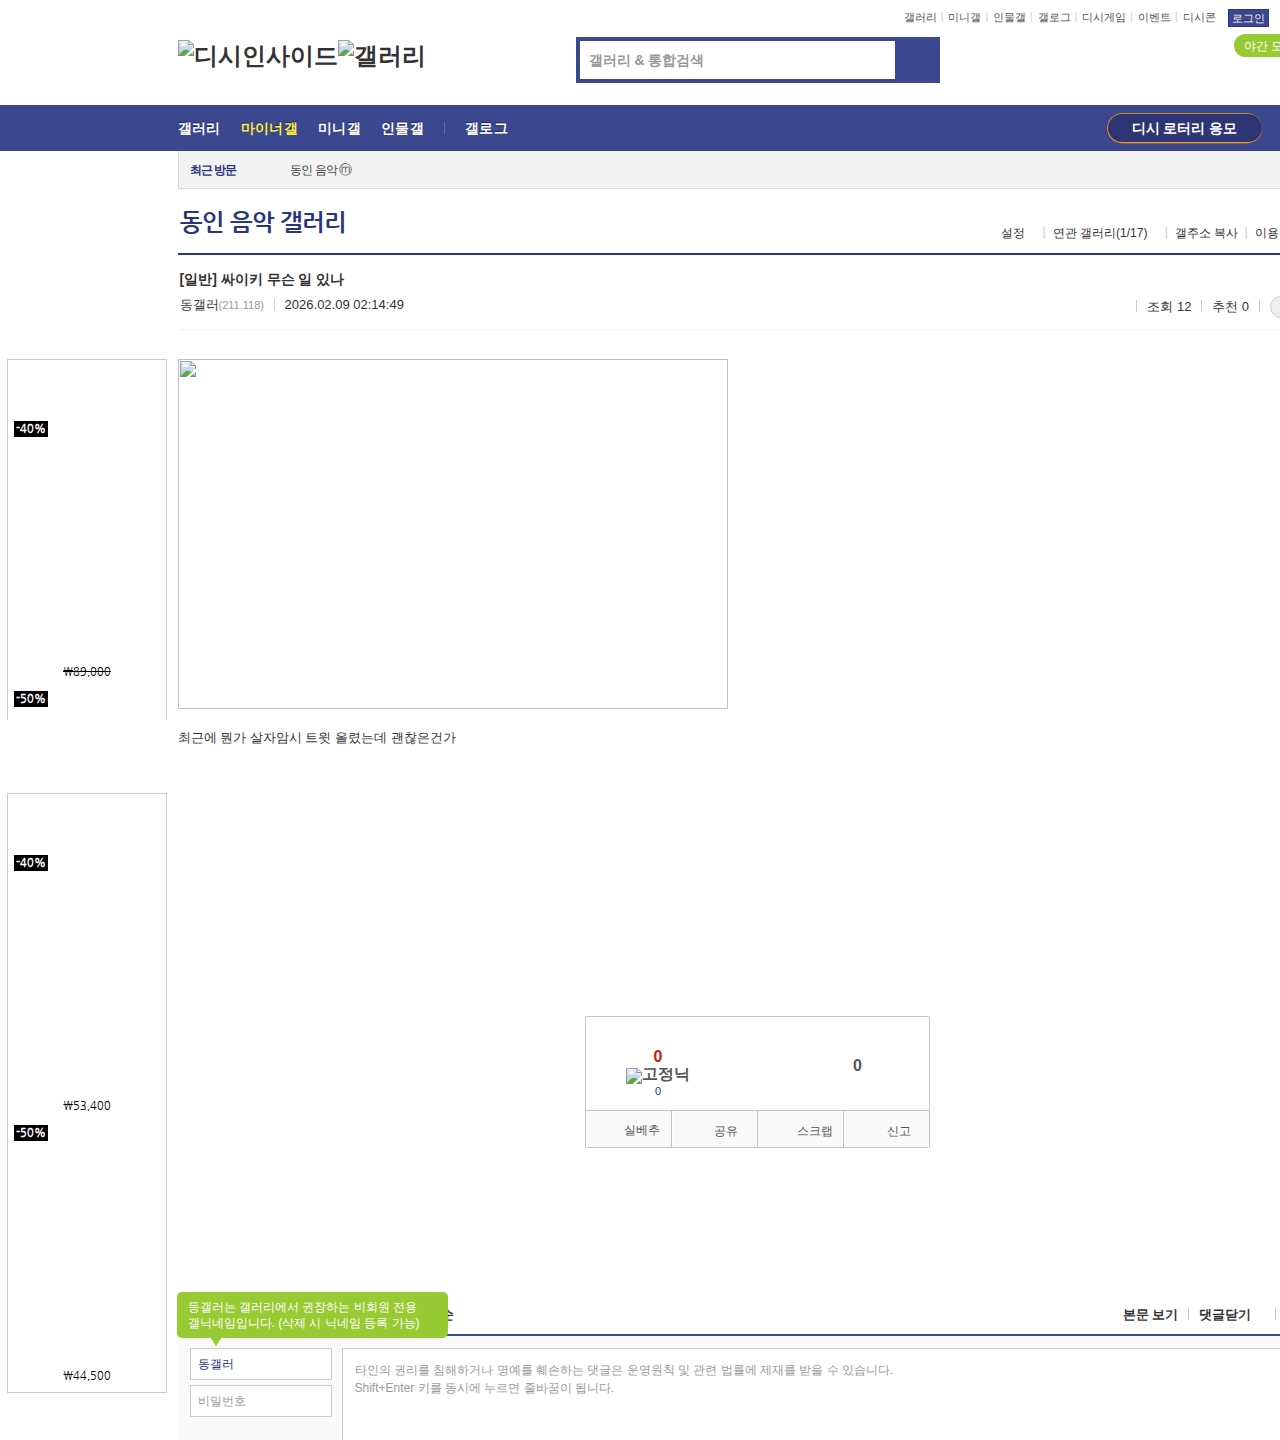Click the 디시 로터리 응모 button
This screenshot has height=1440, width=1280.
(1184, 128)
